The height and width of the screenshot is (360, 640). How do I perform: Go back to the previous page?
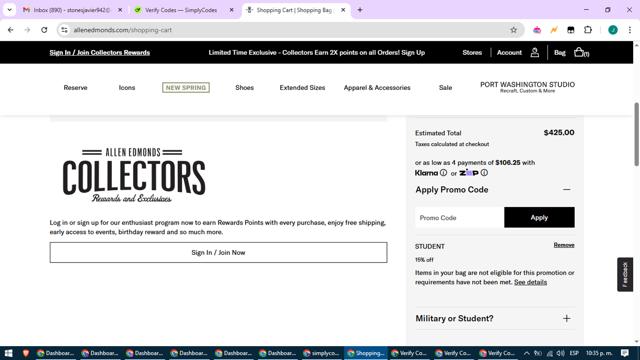pos(11,30)
